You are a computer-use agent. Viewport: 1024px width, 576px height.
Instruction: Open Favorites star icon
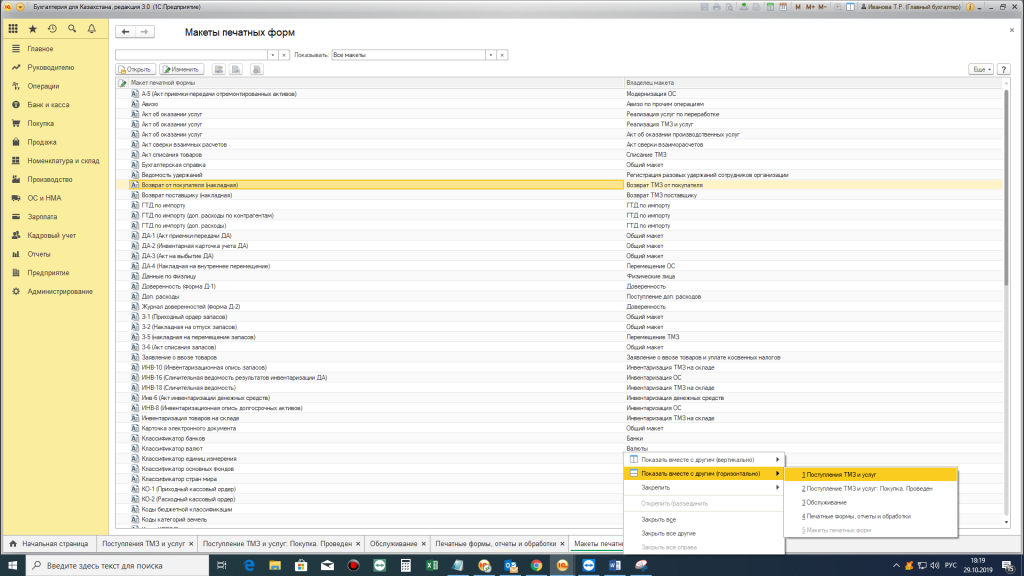pos(33,29)
